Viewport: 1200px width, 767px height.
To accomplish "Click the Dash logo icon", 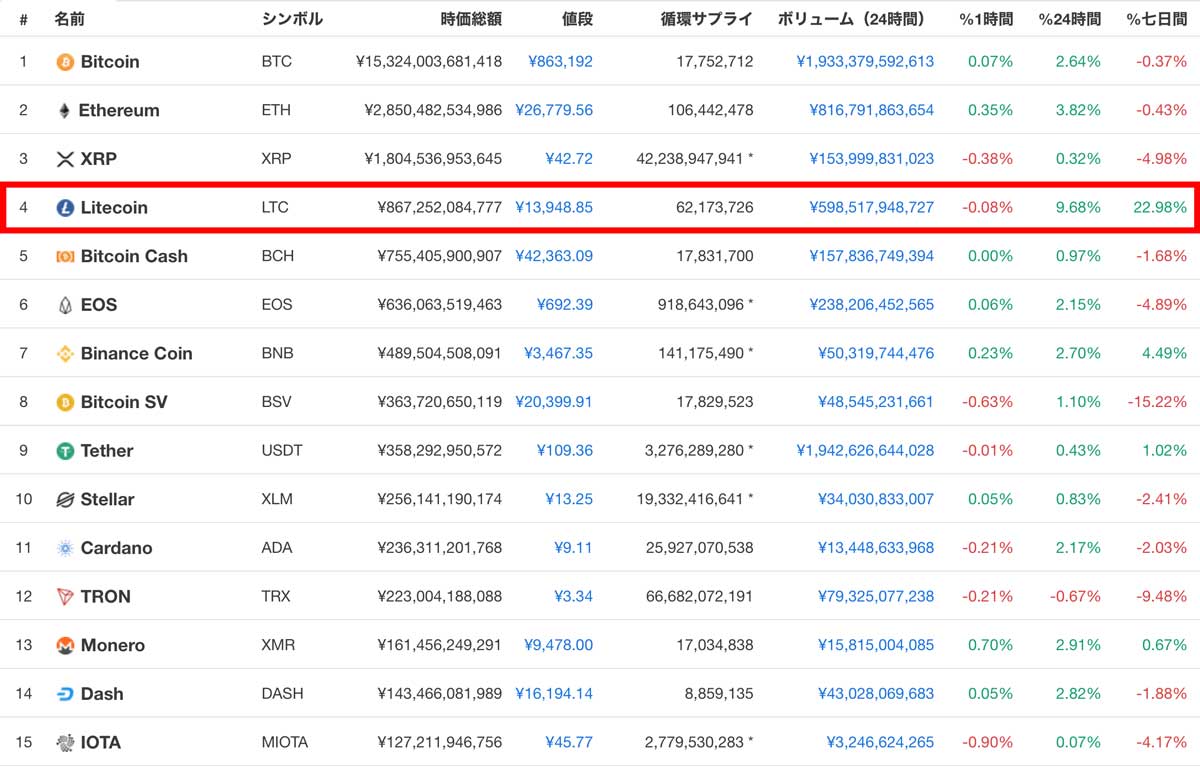I will tap(65, 694).
